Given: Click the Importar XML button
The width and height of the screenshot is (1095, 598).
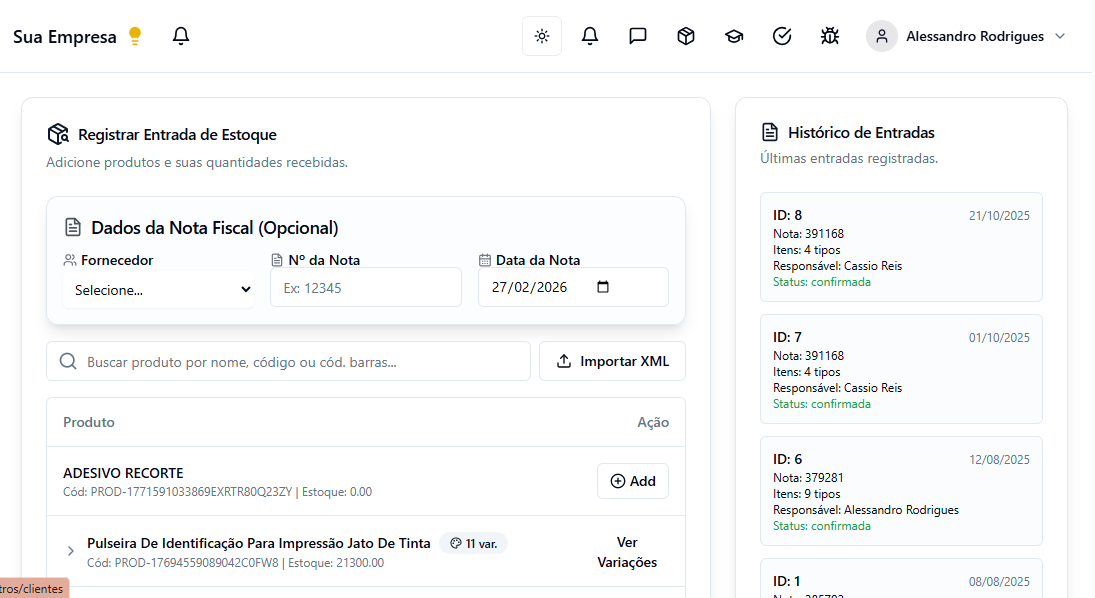Looking at the screenshot, I should (612, 361).
